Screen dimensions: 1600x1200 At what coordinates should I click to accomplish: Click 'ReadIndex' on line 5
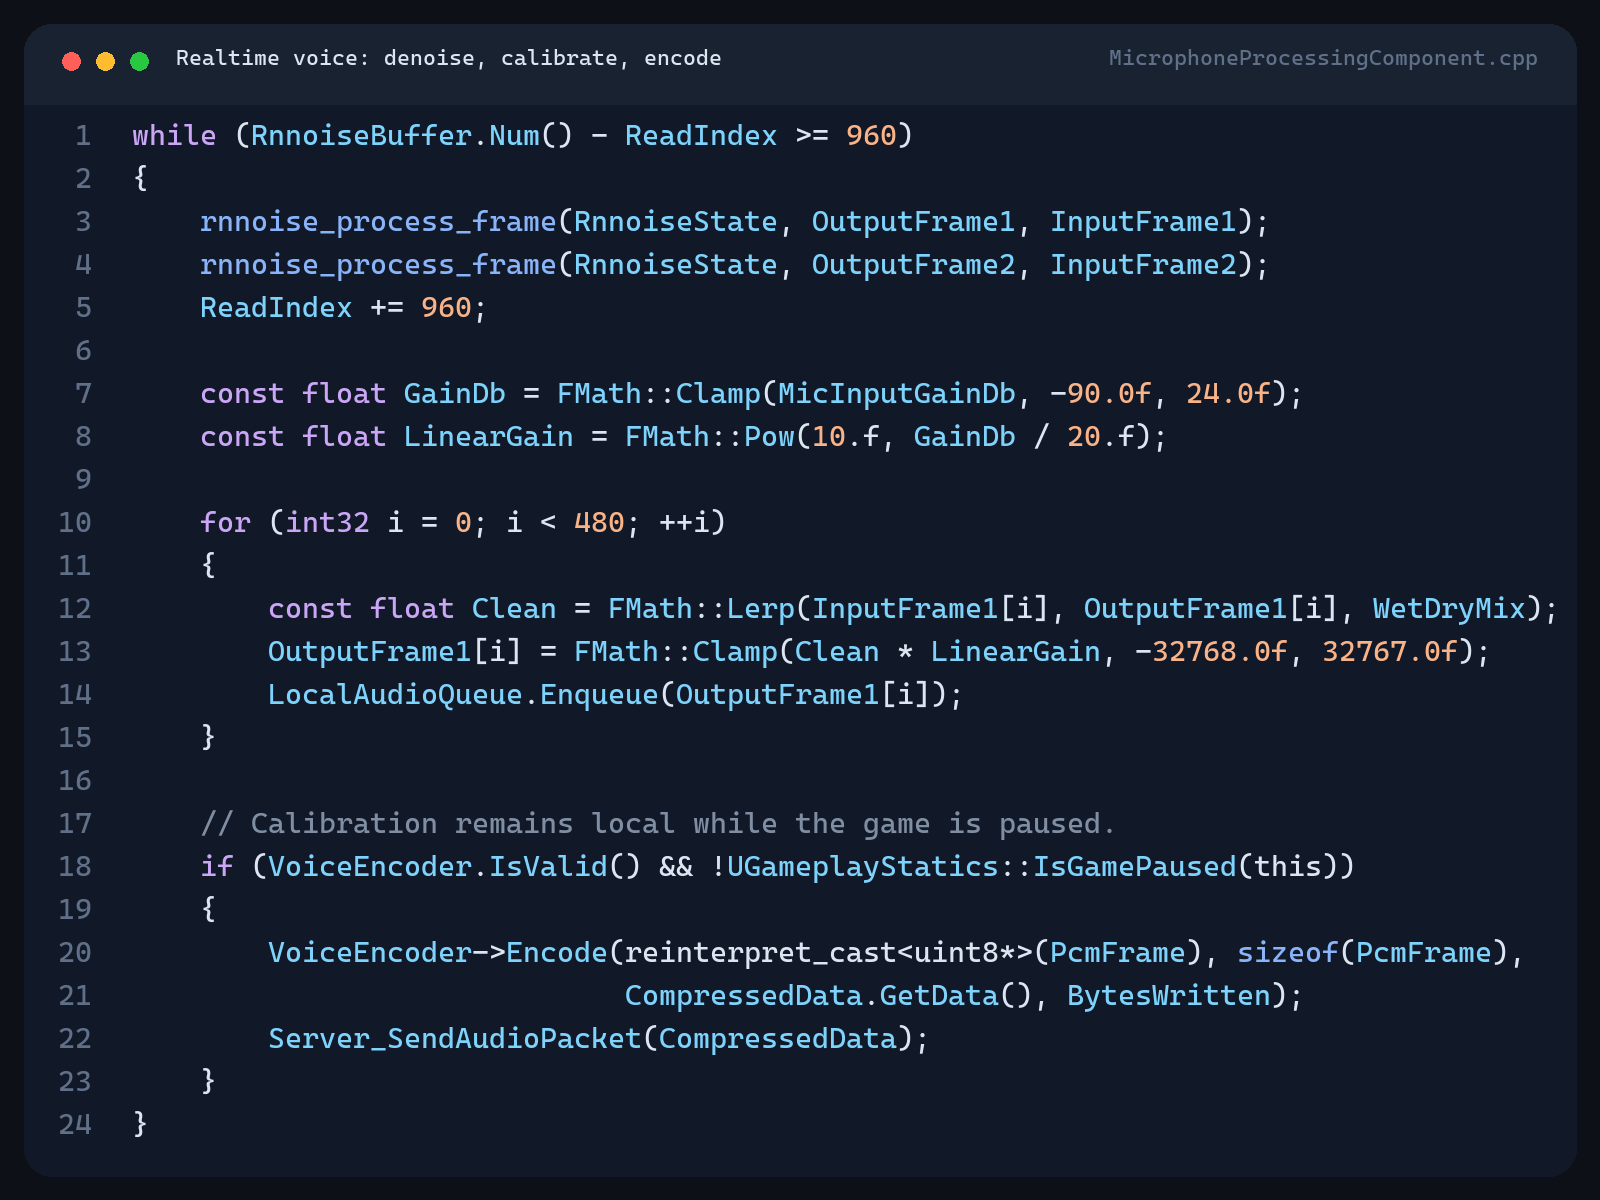pyautogui.click(x=276, y=307)
